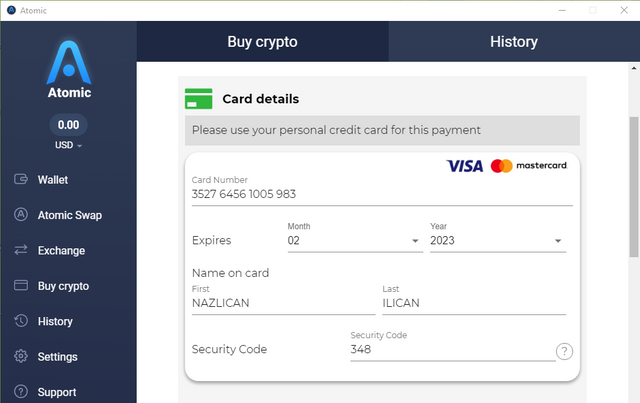Click the Atomic logo in sidebar
This screenshot has height=403, width=640.
coord(69,69)
